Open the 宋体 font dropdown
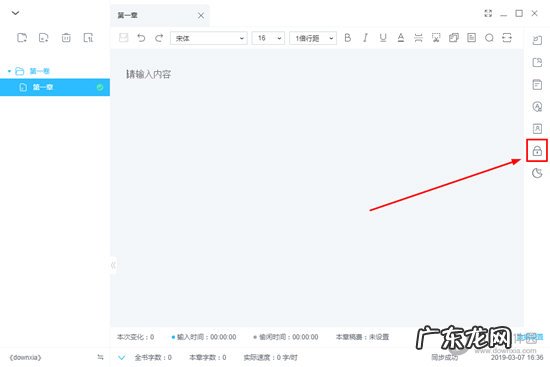 point(209,38)
